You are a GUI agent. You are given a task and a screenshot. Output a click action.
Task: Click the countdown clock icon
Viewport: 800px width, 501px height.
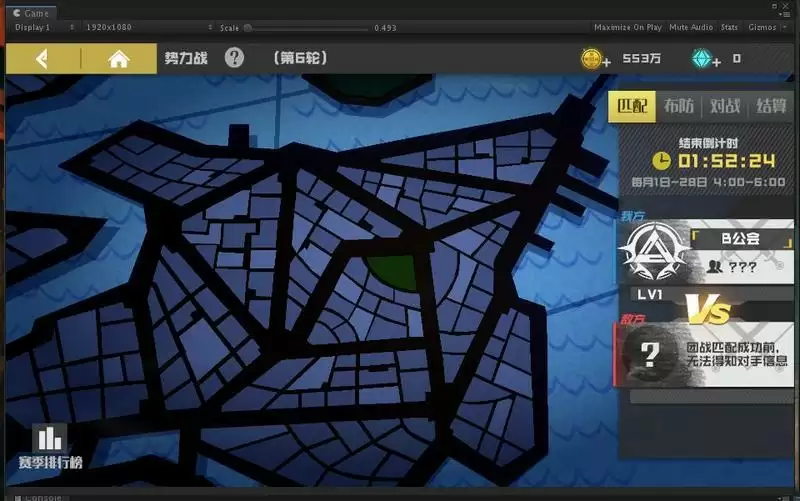pyautogui.click(x=662, y=160)
